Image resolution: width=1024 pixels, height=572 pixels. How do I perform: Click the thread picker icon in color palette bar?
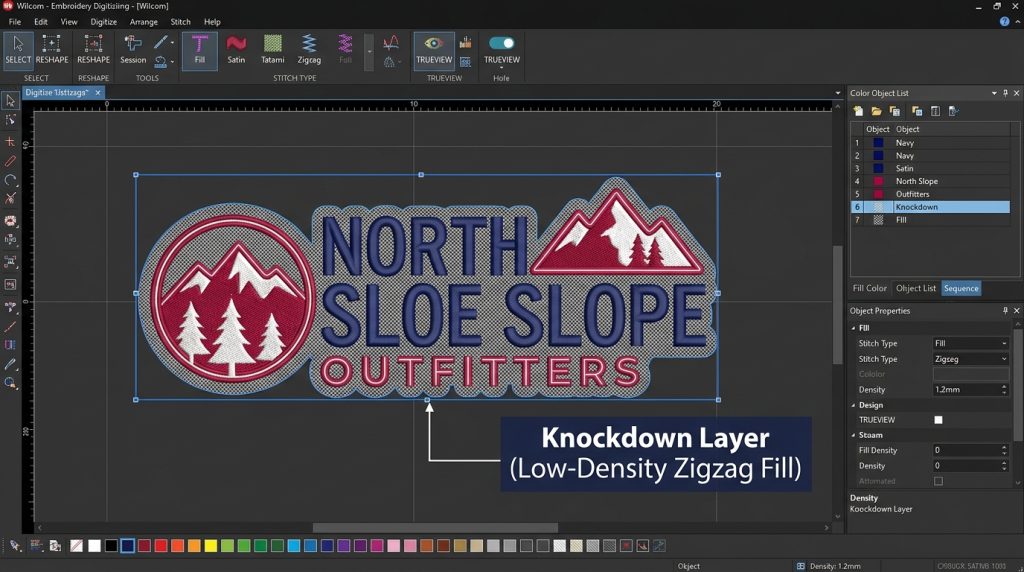tap(15, 545)
